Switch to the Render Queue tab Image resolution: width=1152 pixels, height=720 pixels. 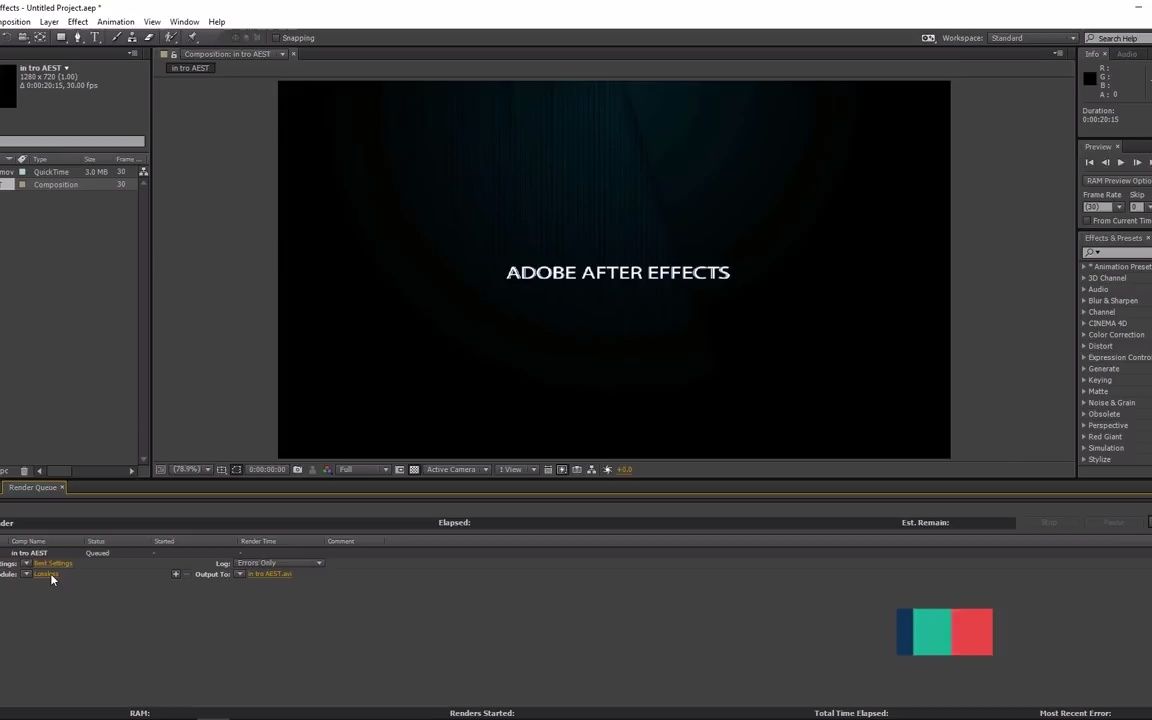tap(32, 487)
